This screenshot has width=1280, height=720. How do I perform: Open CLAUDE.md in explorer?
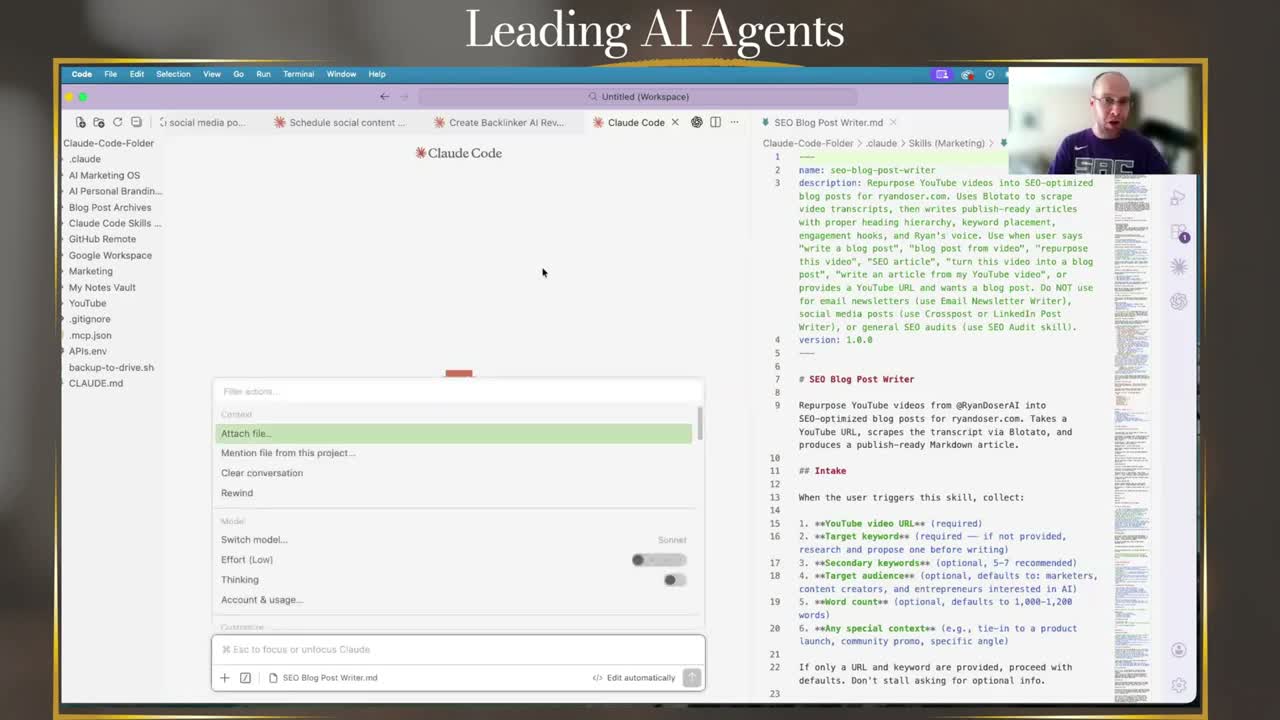tap(96, 383)
